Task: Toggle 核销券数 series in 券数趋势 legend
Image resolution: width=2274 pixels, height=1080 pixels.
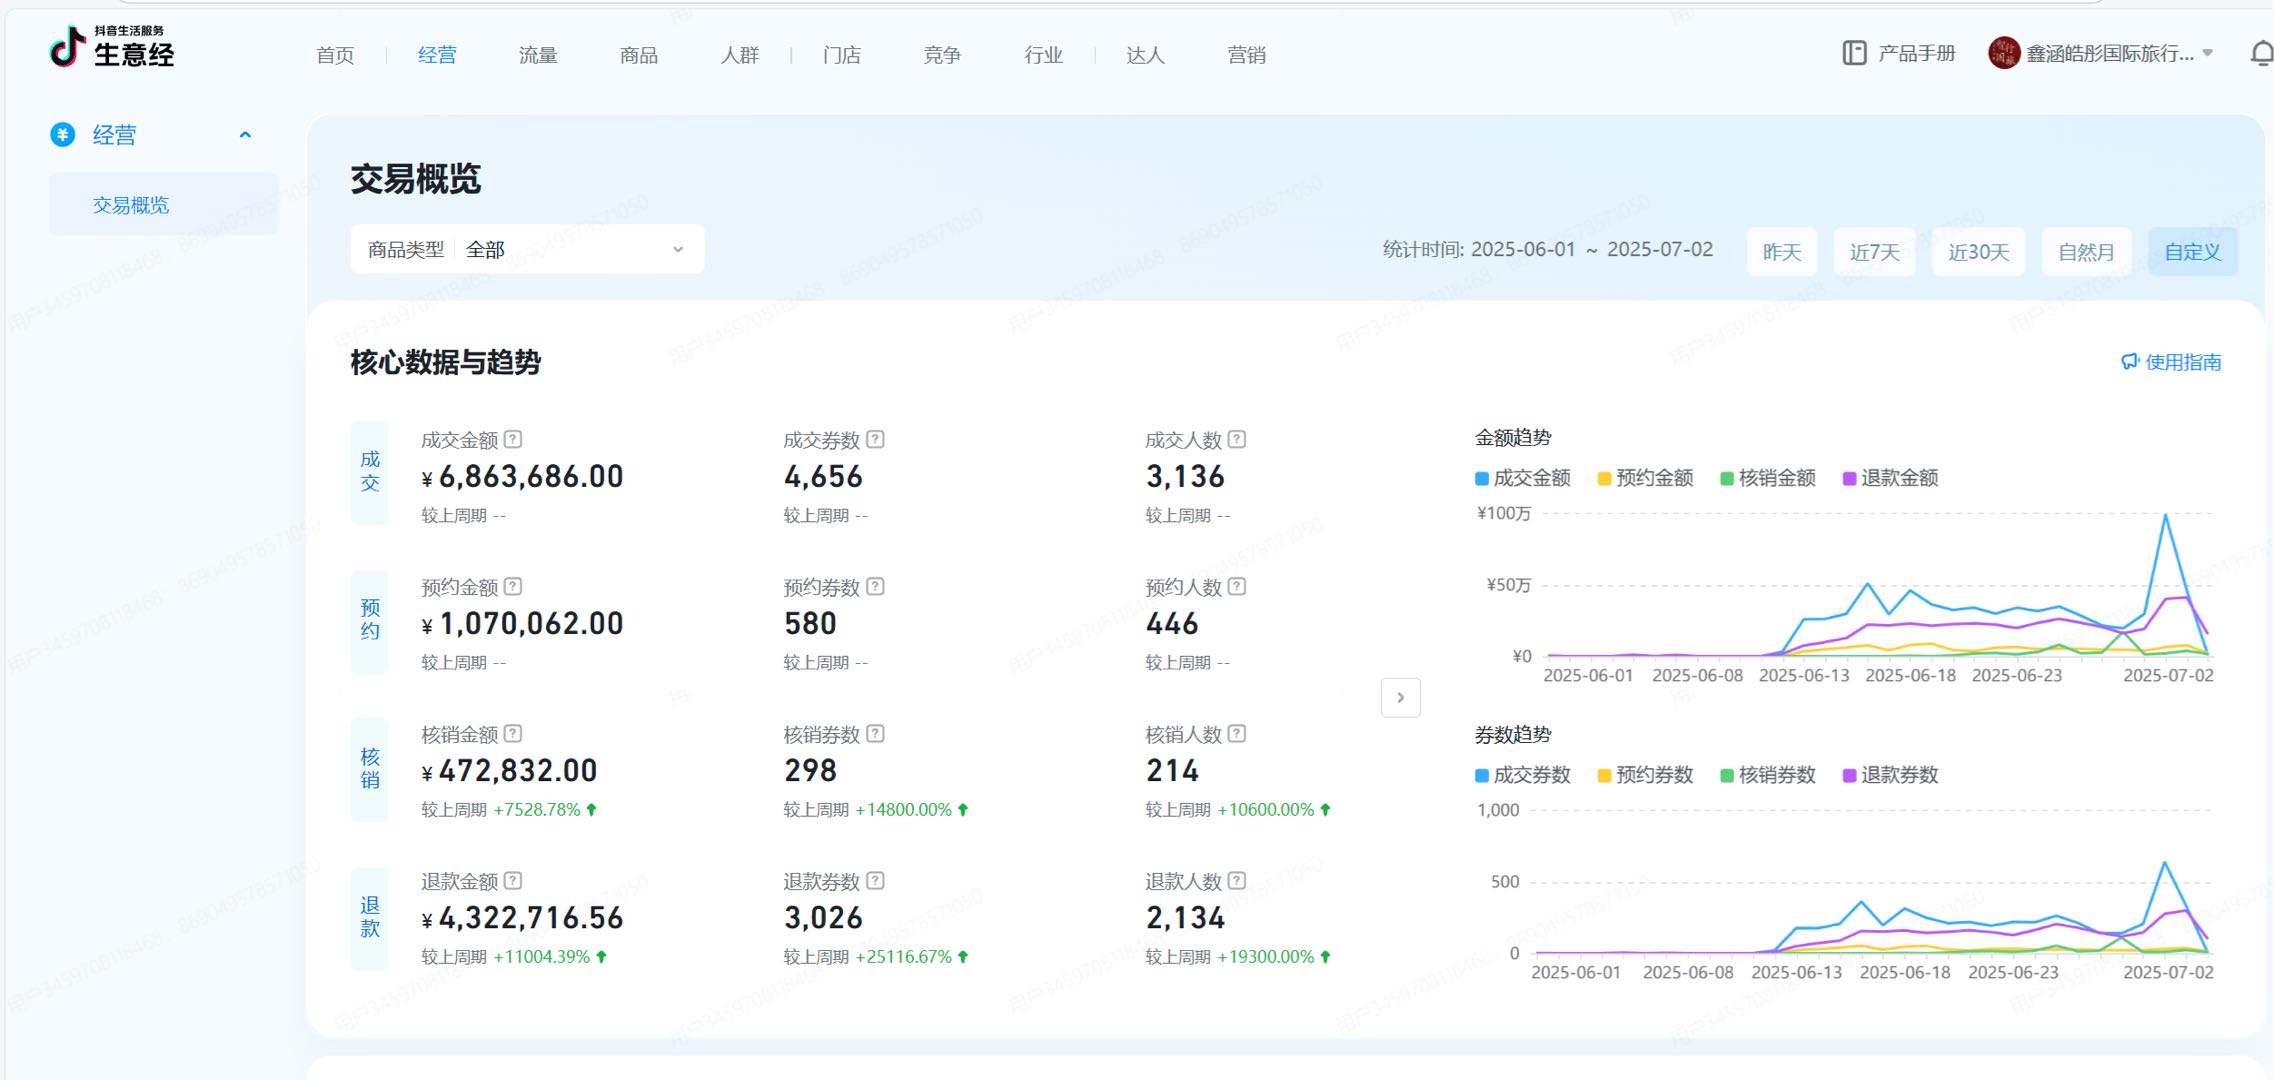Action: pos(1768,775)
